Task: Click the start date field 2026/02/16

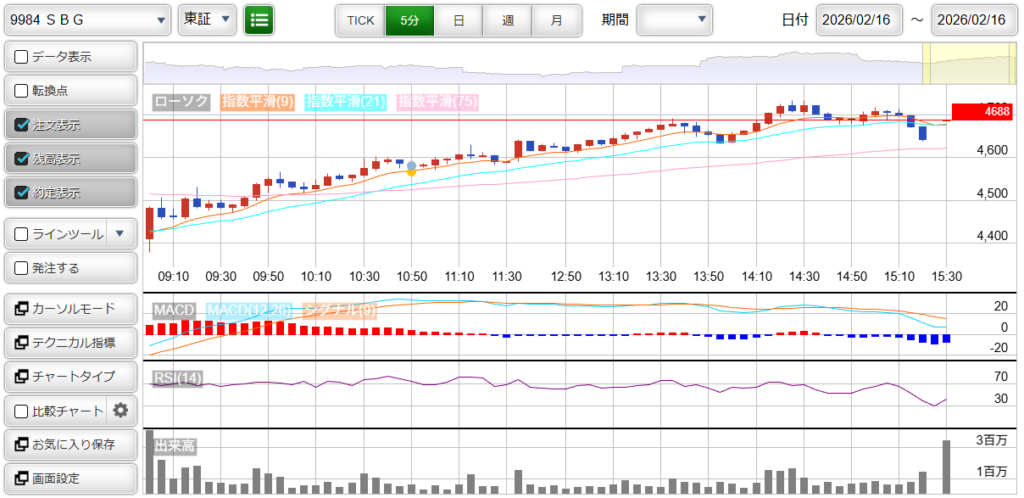Action: [858, 19]
